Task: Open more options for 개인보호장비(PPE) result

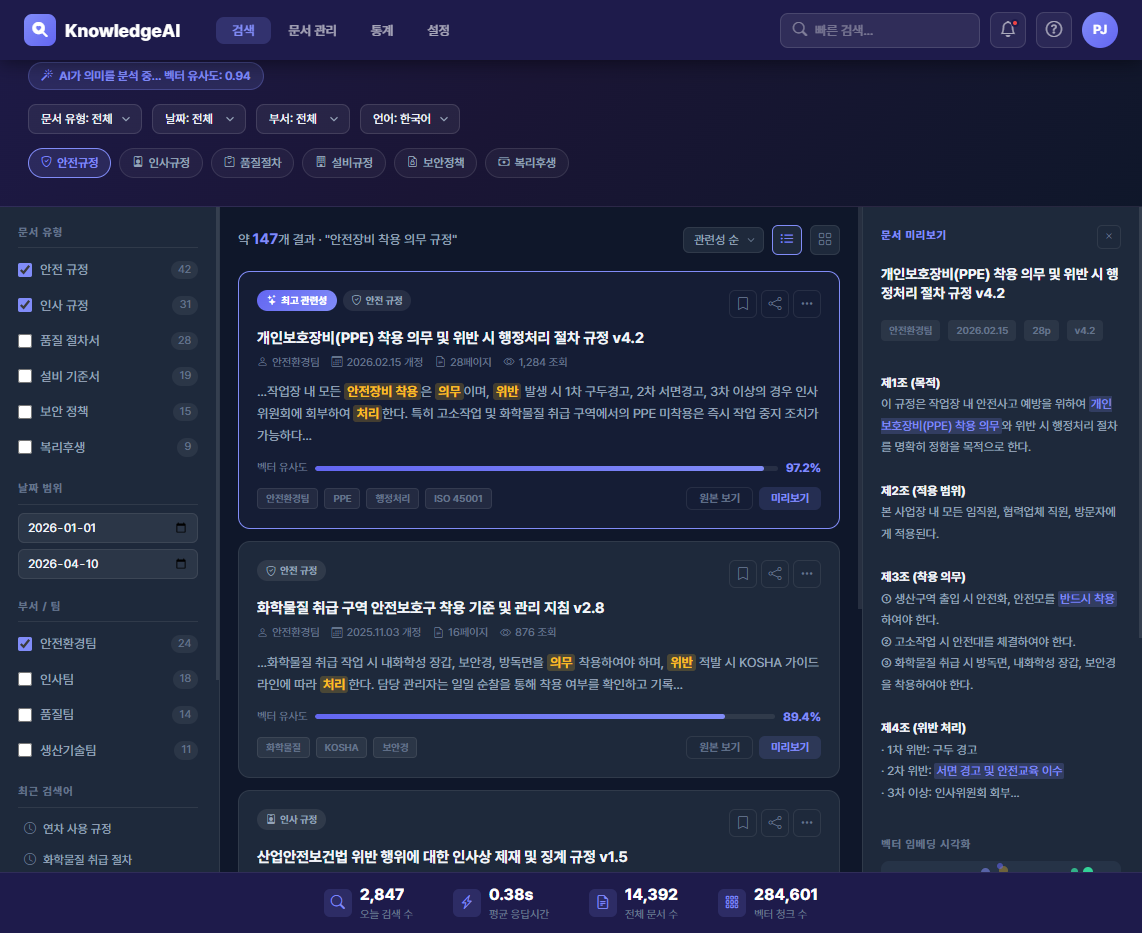Action: pyautogui.click(x=807, y=304)
